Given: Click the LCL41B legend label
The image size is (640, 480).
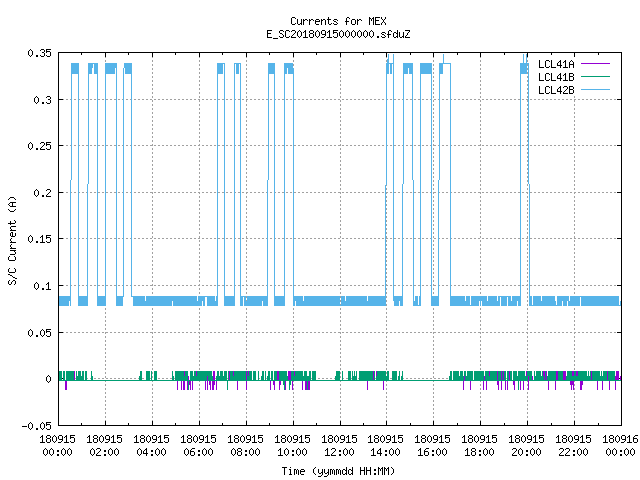Looking at the screenshot, I should (556, 77).
